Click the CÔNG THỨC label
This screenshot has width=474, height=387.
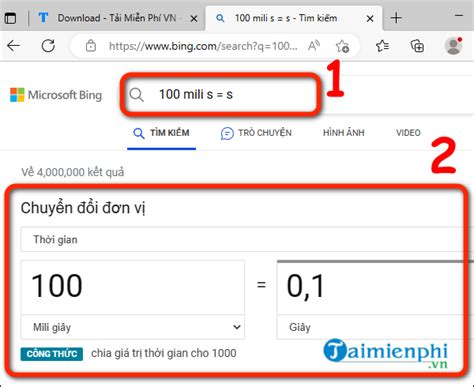click(52, 354)
